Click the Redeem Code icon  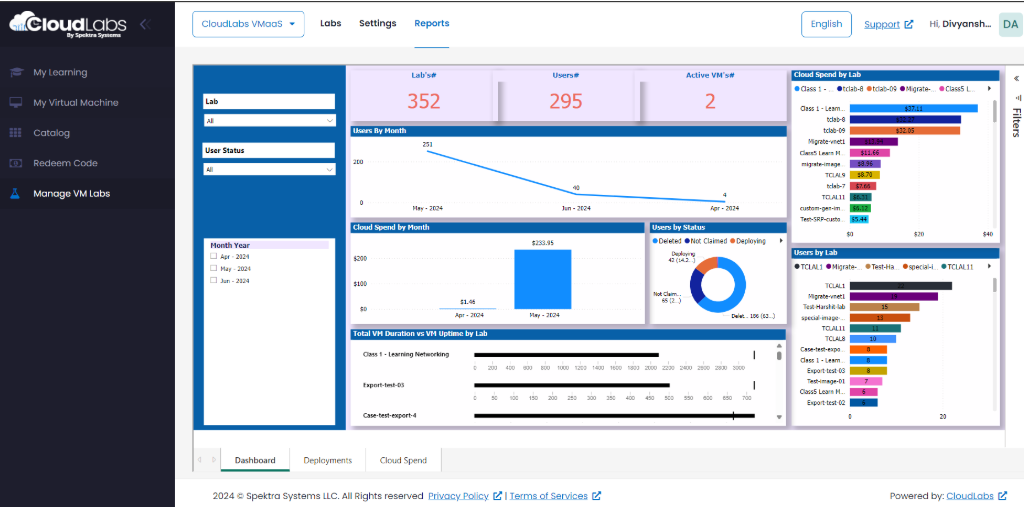16,163
